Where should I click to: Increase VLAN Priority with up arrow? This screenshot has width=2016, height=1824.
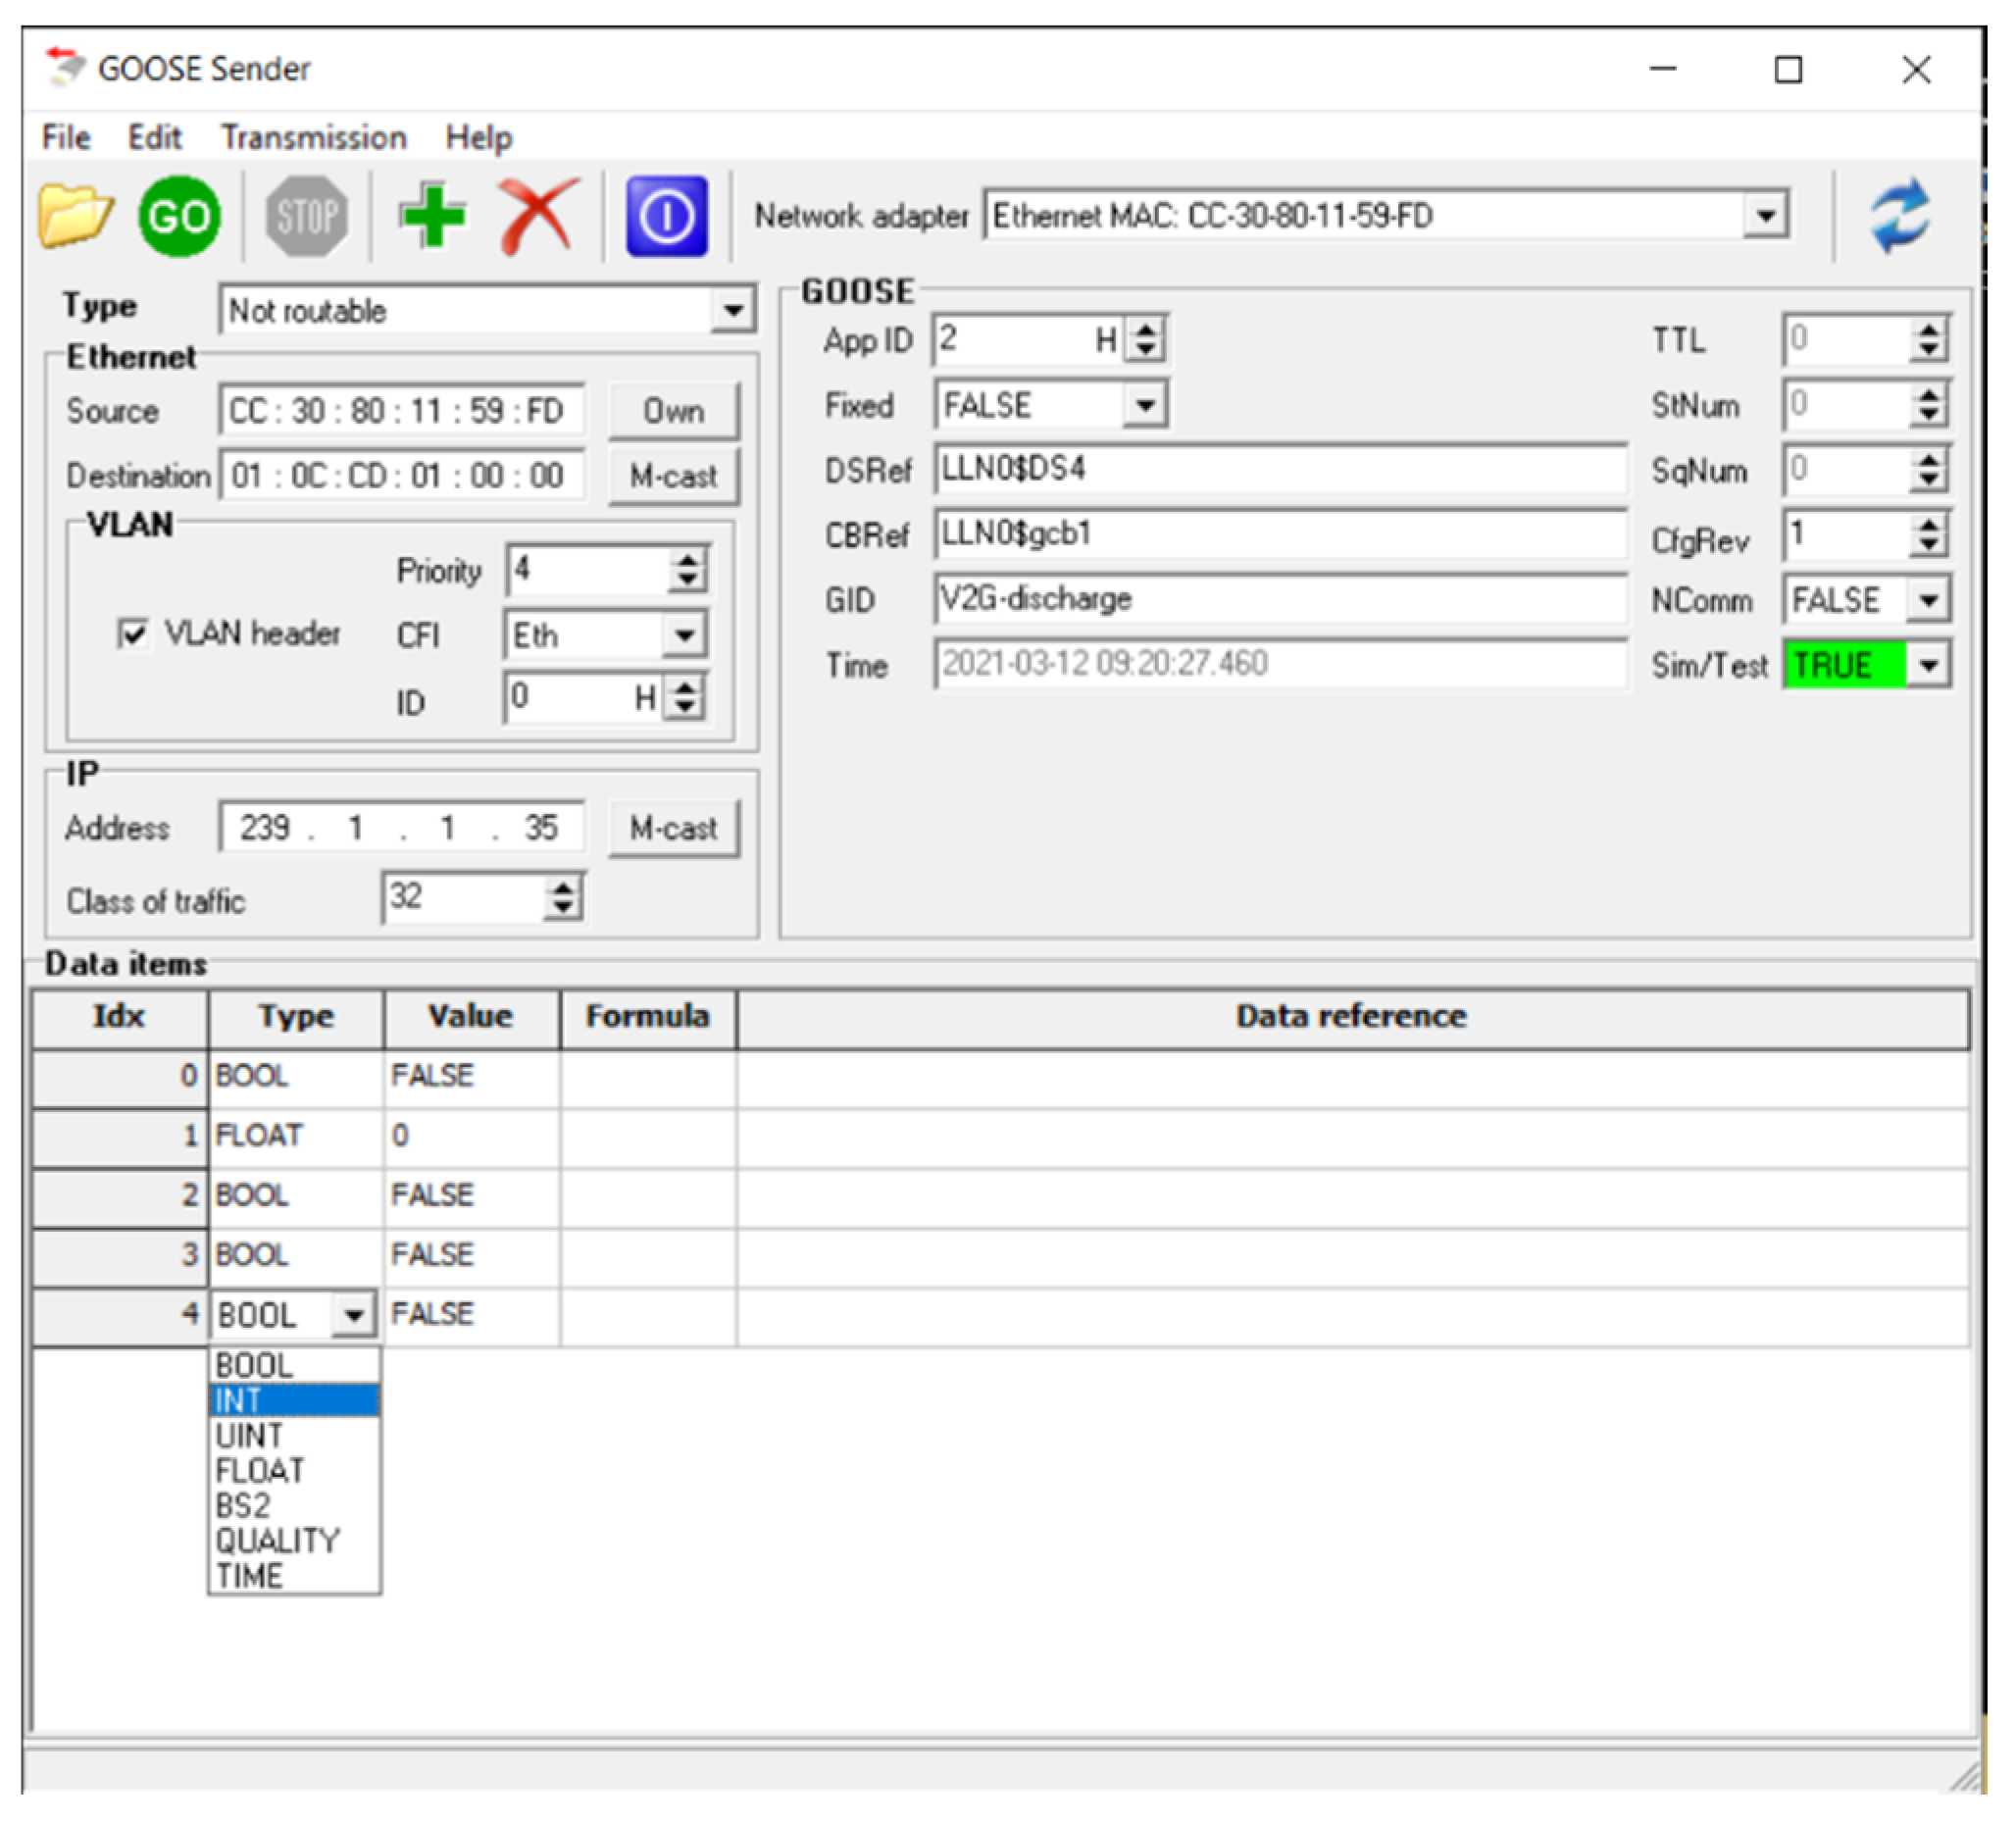tap(687, 560)
